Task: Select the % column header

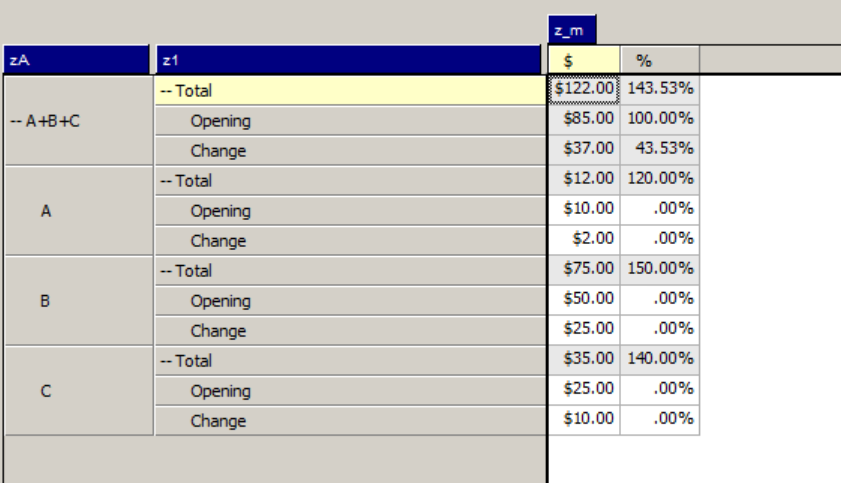Action: tap(659, 61)
